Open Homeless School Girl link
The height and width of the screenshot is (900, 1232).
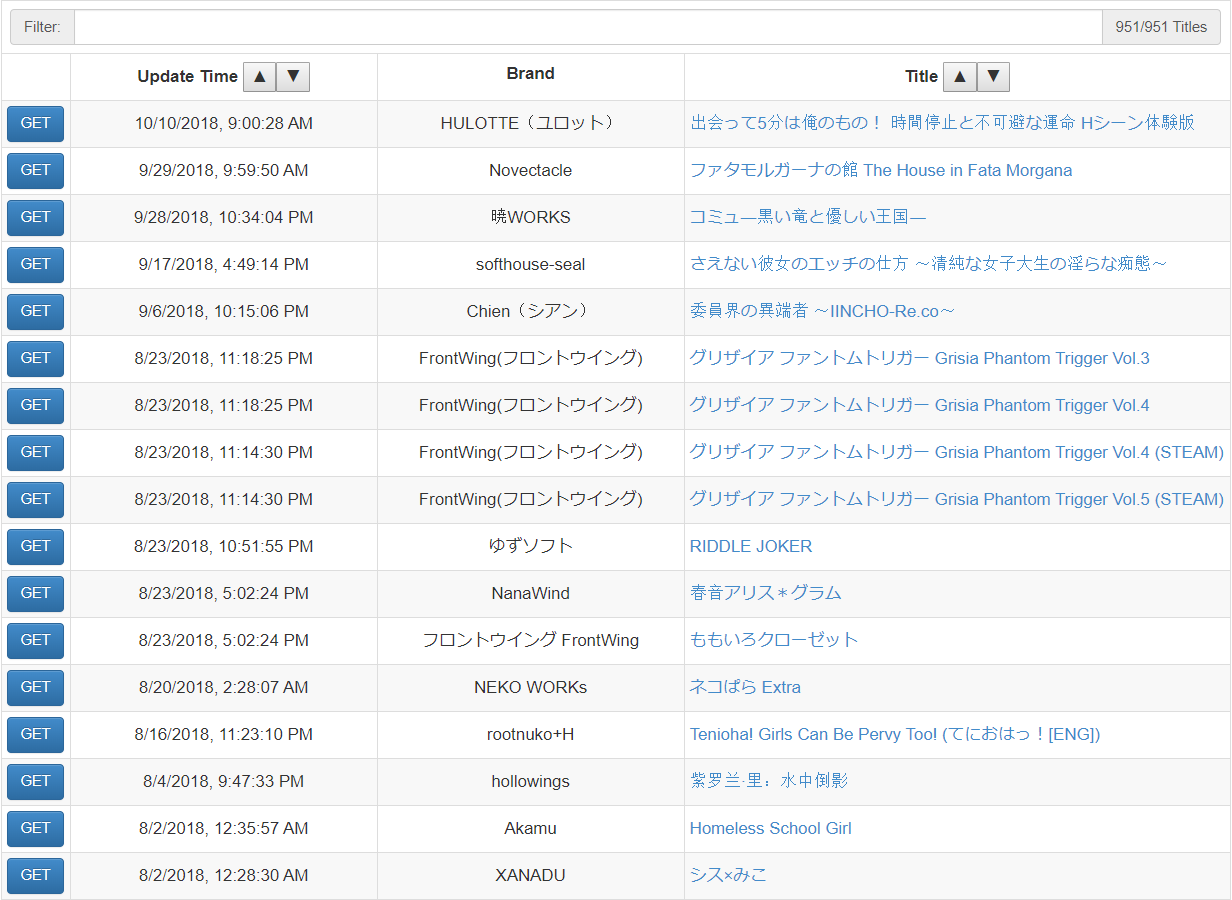pyautogui.click(x=771, y=828)
